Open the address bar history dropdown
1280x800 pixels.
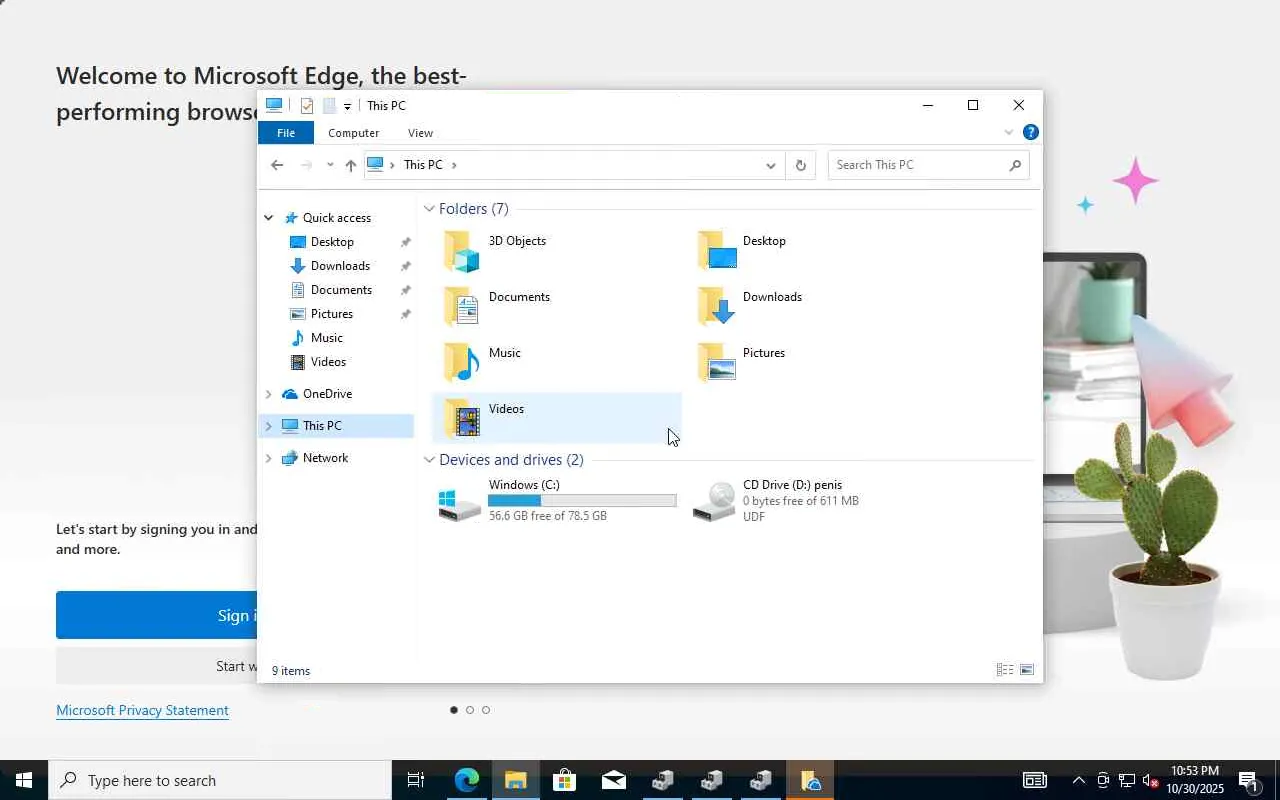(x=770, y=165)
